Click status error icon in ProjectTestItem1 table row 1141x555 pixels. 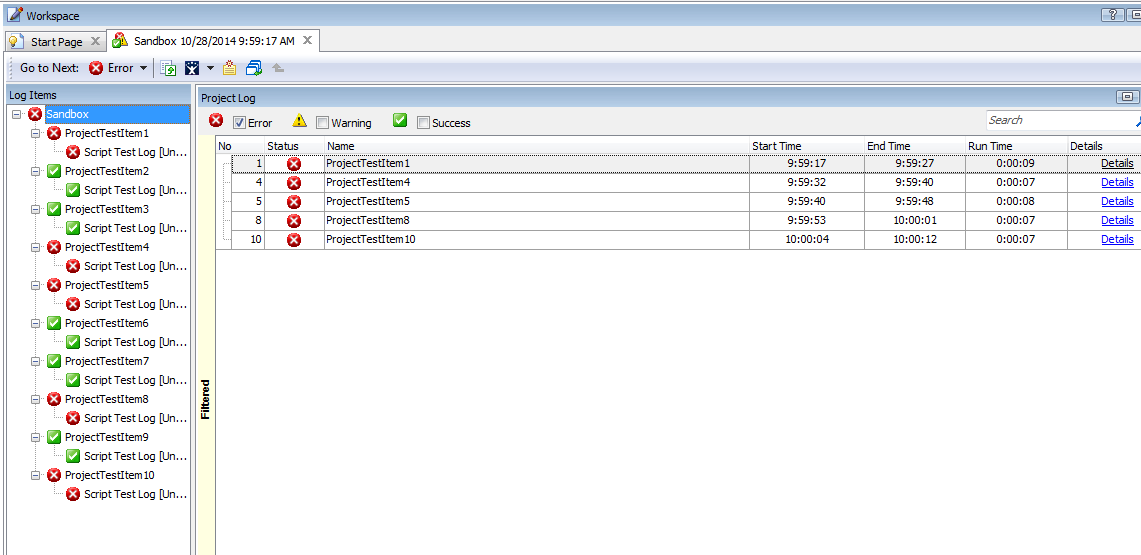[294, 164]
